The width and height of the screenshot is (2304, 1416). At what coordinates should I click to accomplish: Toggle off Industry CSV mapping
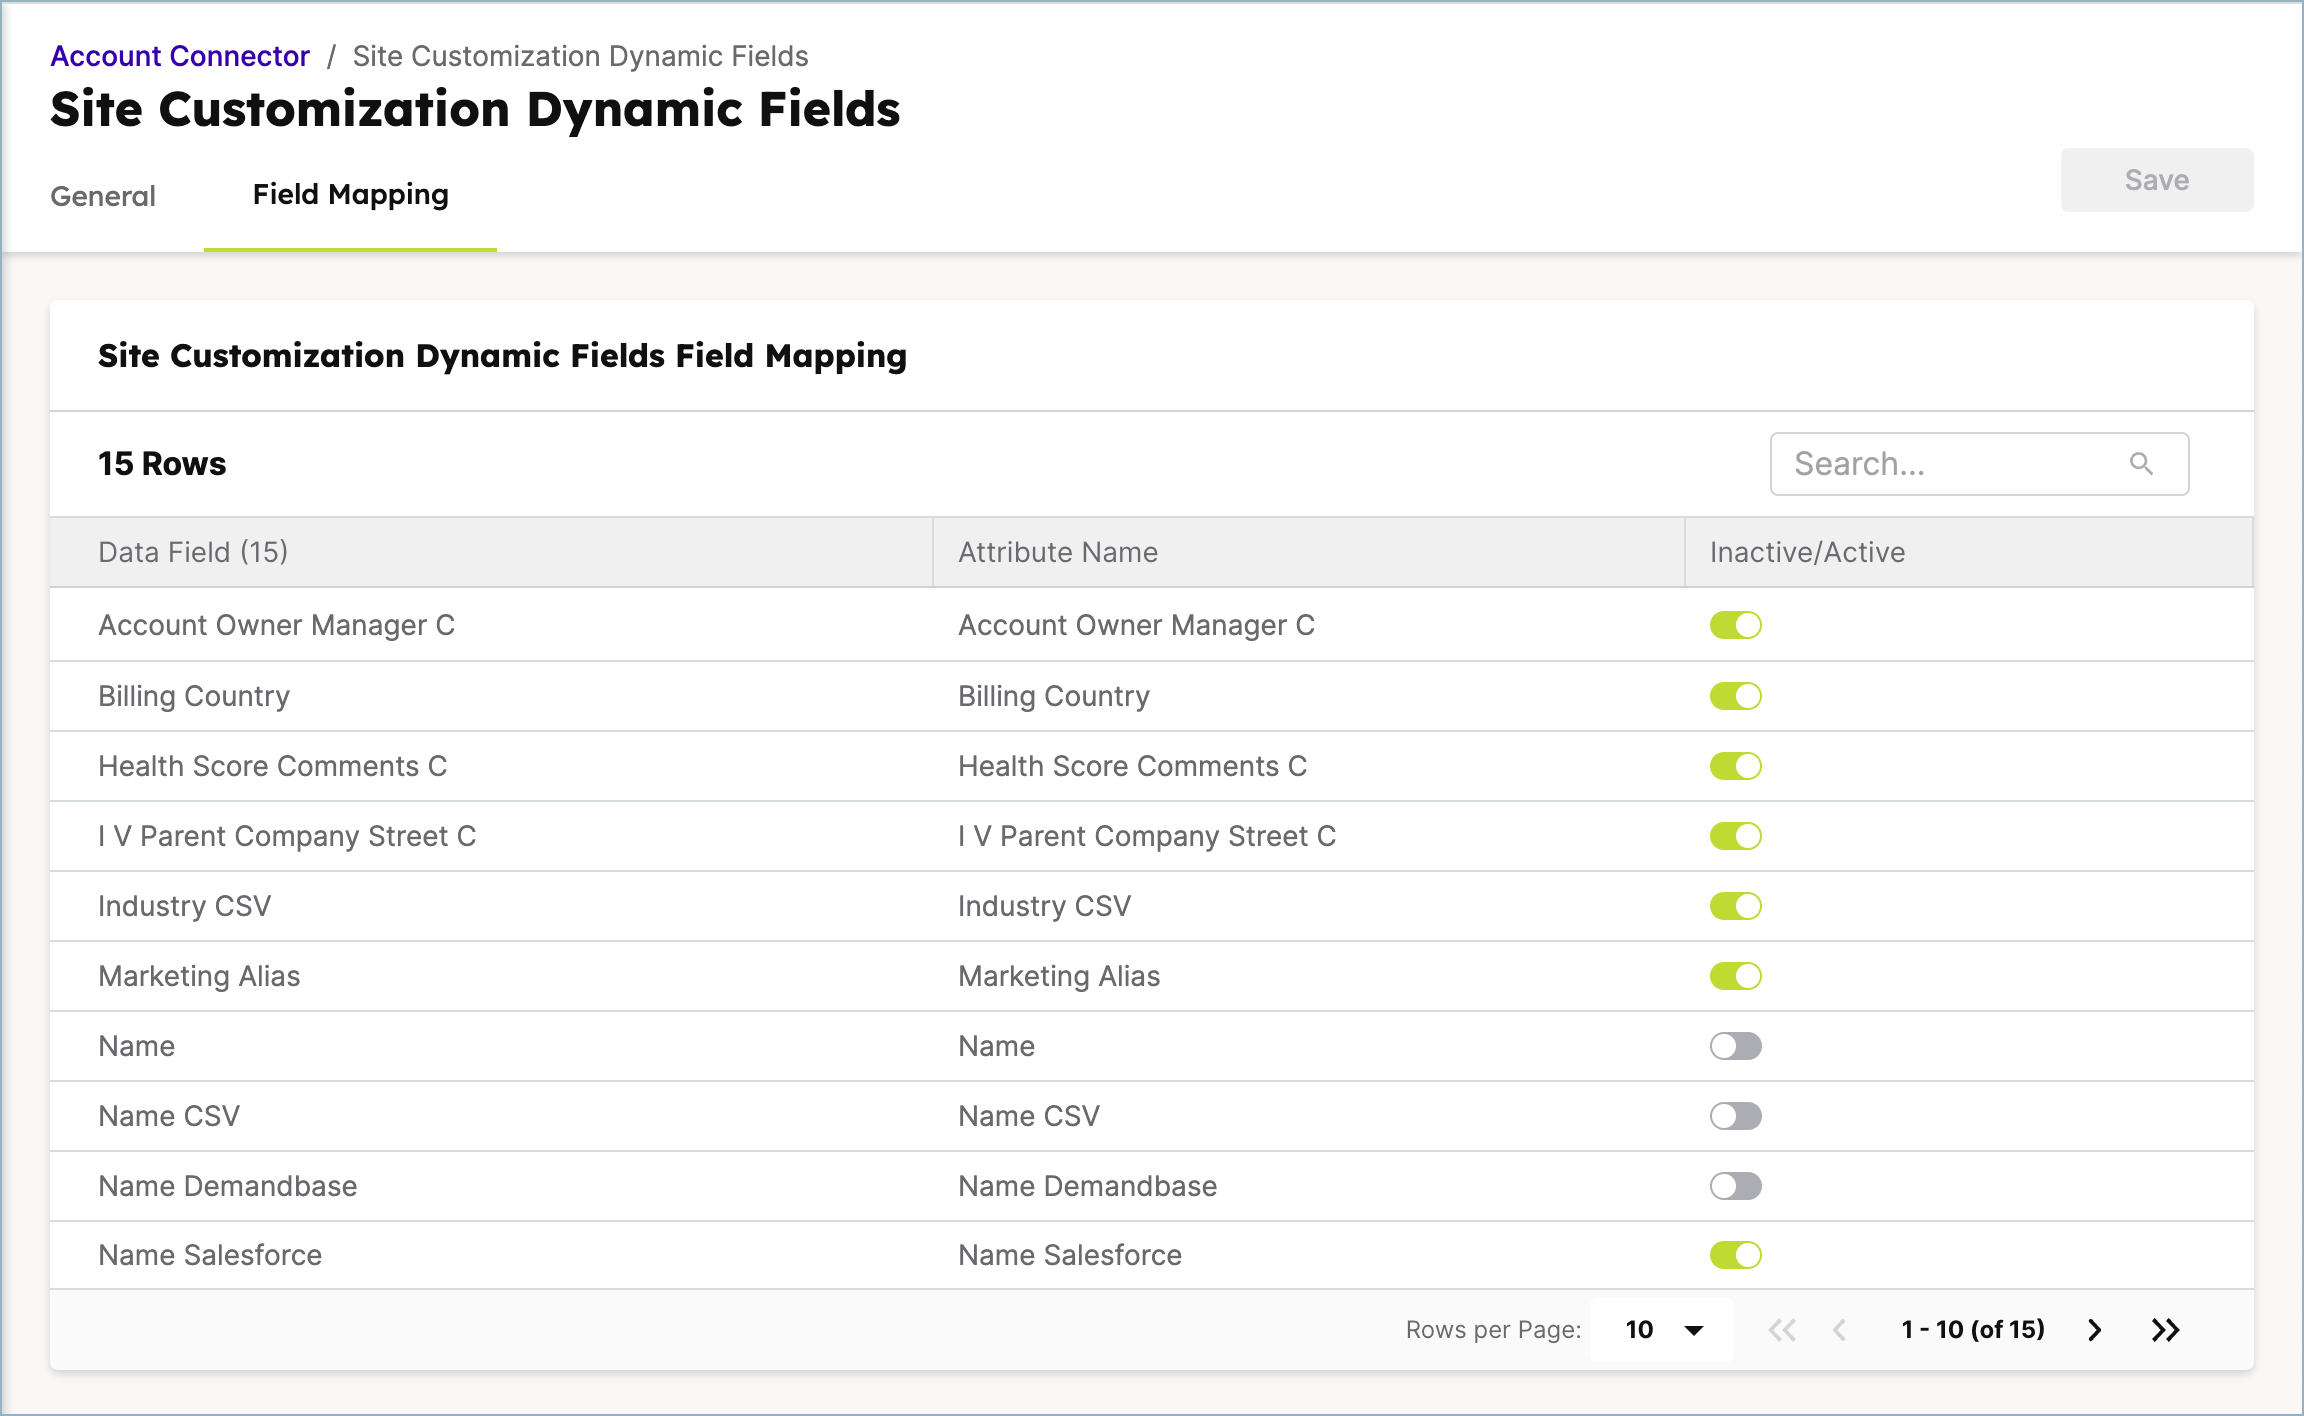tap(1735, 906)
